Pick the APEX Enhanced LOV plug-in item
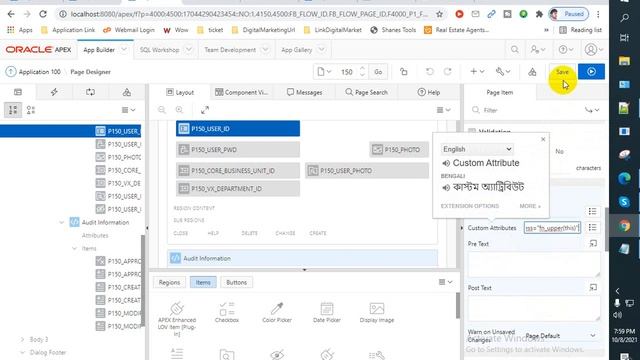 tap(177, 319)
